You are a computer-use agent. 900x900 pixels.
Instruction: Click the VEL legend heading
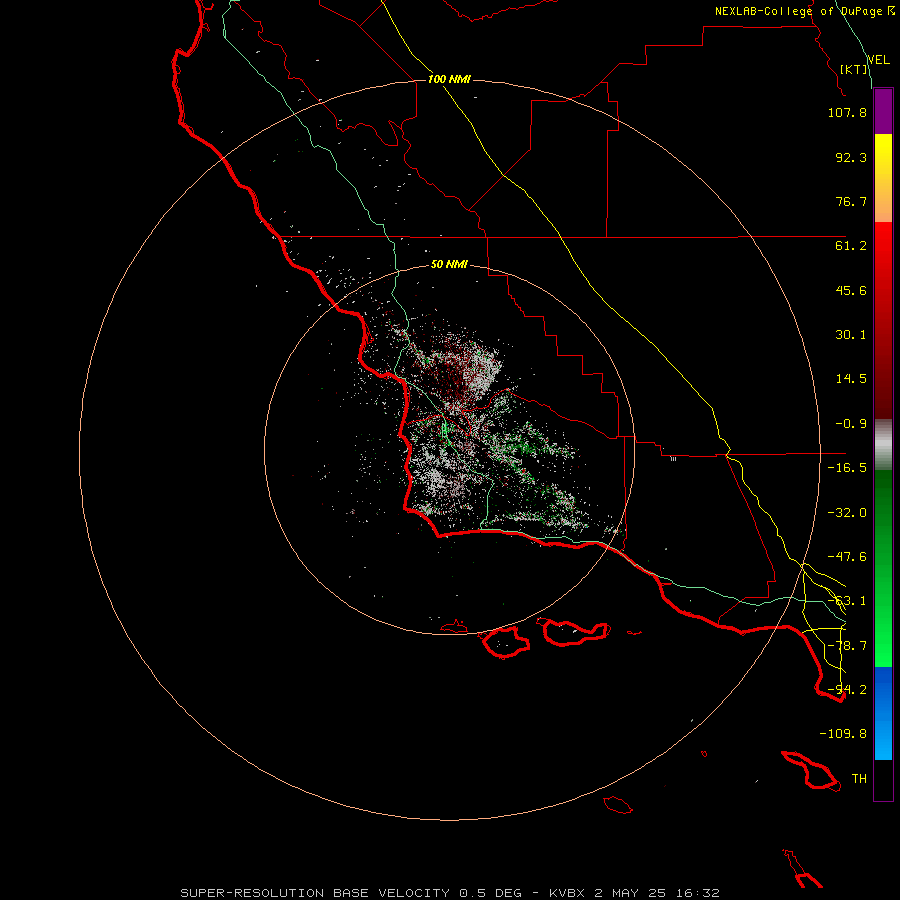[x=878, y=60]
